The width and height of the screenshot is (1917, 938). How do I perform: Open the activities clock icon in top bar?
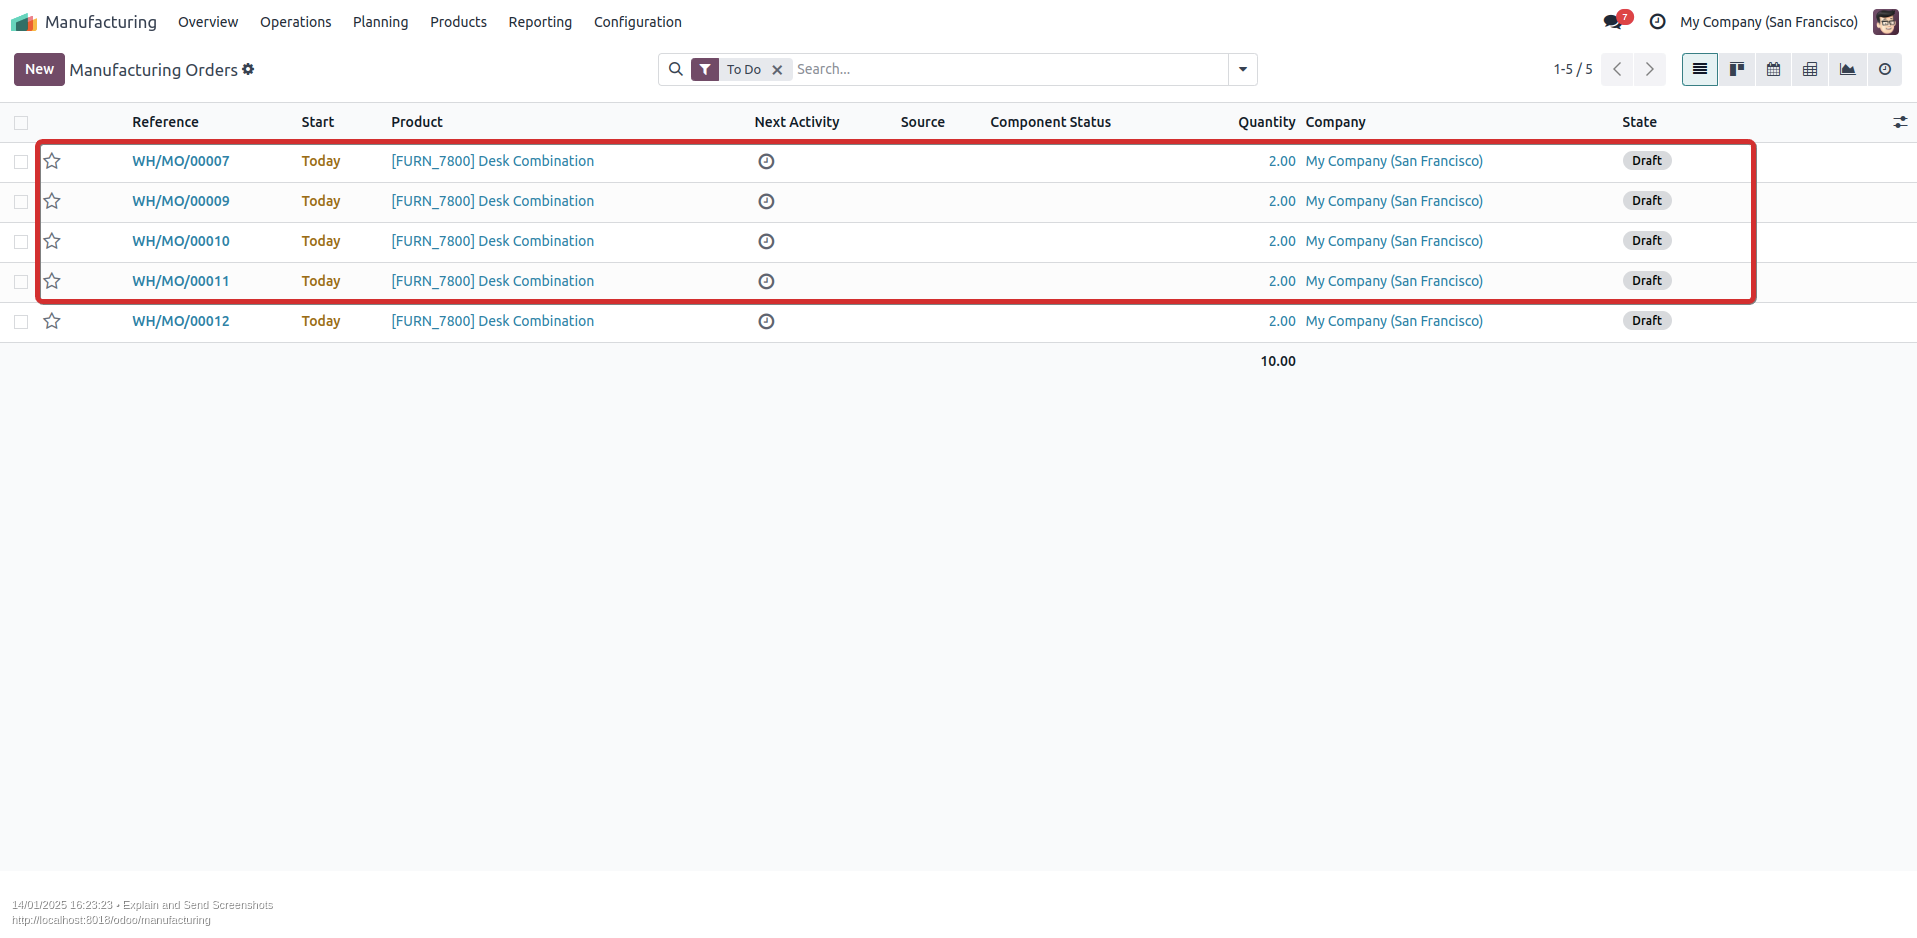1657,22
